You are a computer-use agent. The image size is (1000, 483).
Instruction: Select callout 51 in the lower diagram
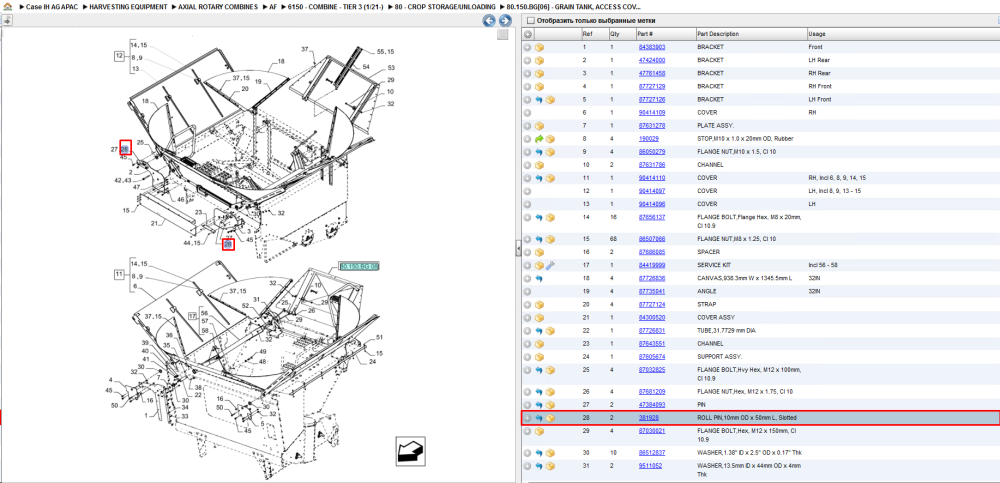pyautogui.click(x=379, y=337)
